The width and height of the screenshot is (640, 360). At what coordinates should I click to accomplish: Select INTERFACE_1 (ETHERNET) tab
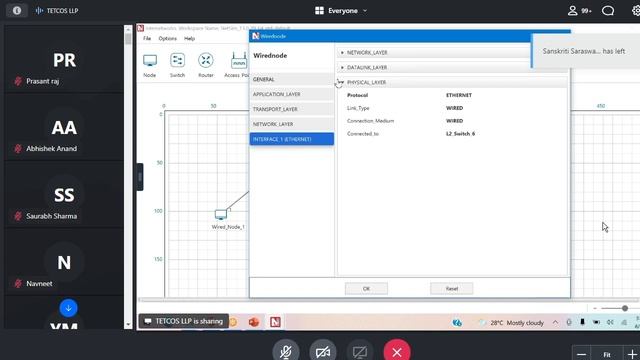[x=292, y=139]
